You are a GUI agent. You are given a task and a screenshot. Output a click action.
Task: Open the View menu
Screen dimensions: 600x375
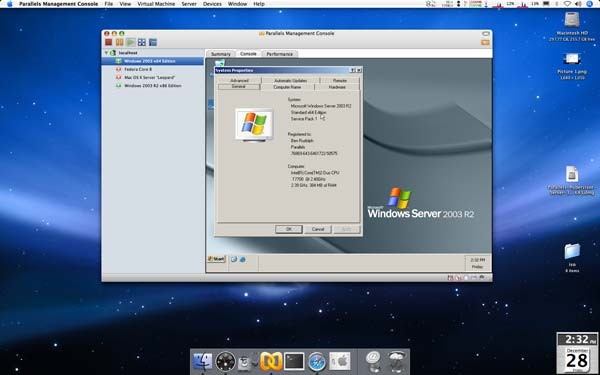125,4
